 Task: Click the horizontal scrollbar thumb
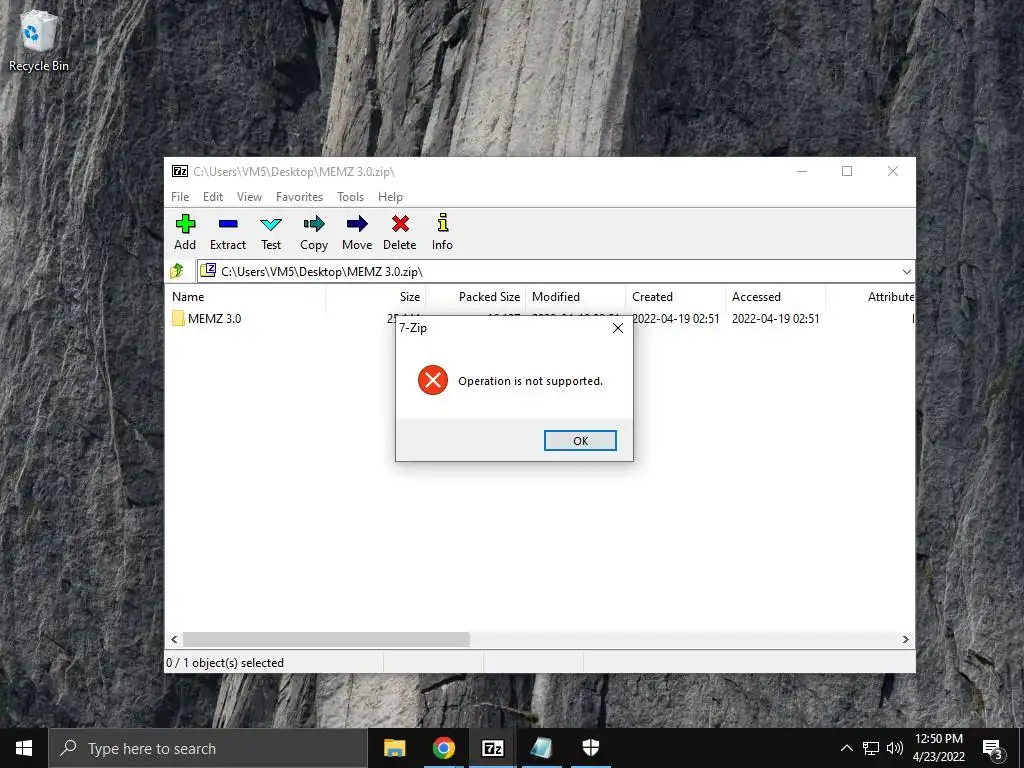pos(326,639)
